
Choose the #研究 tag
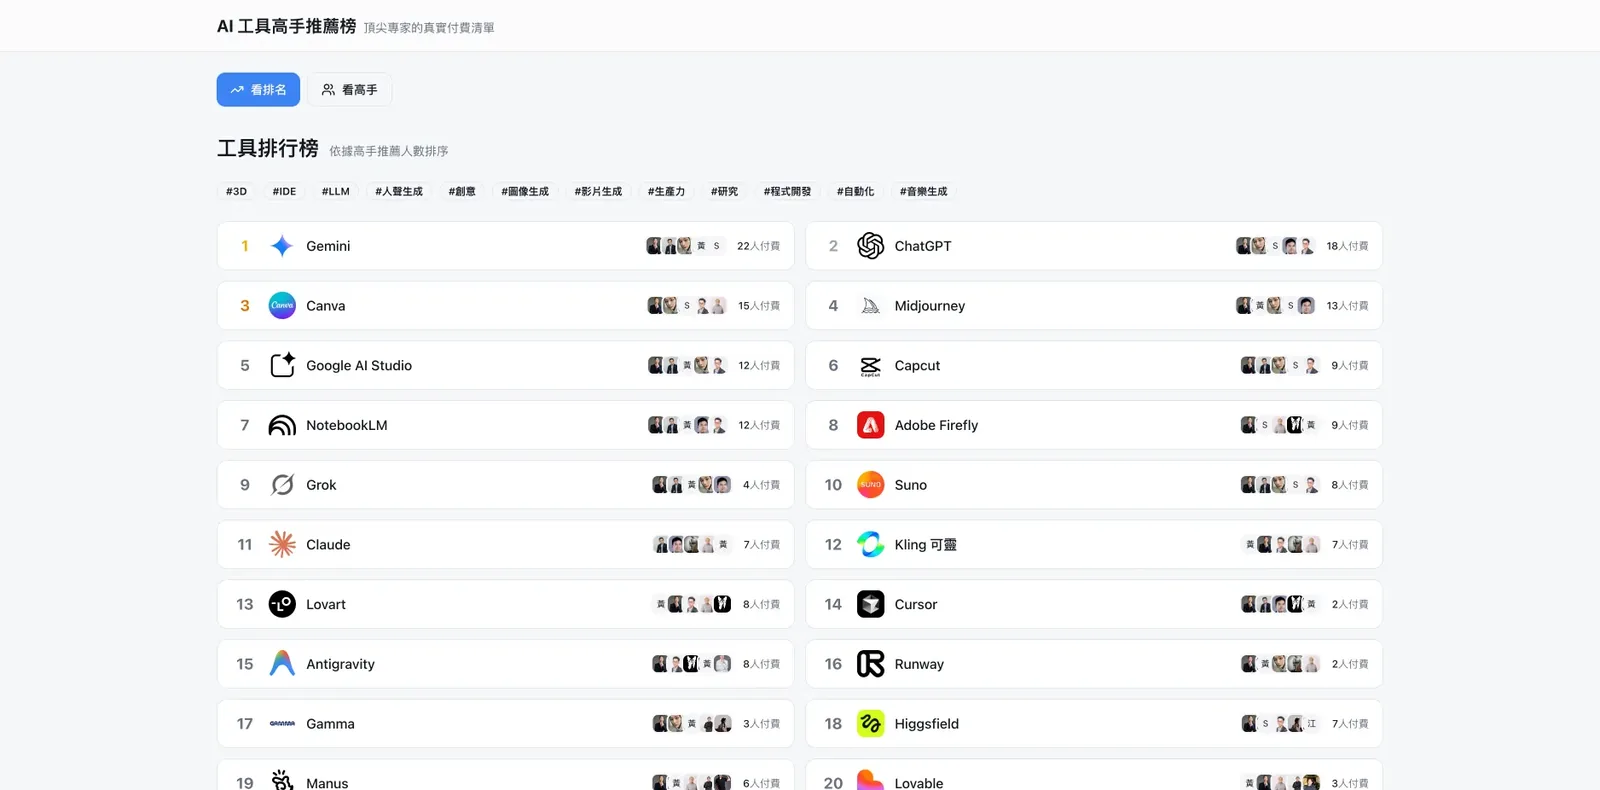tap(724, 191)
